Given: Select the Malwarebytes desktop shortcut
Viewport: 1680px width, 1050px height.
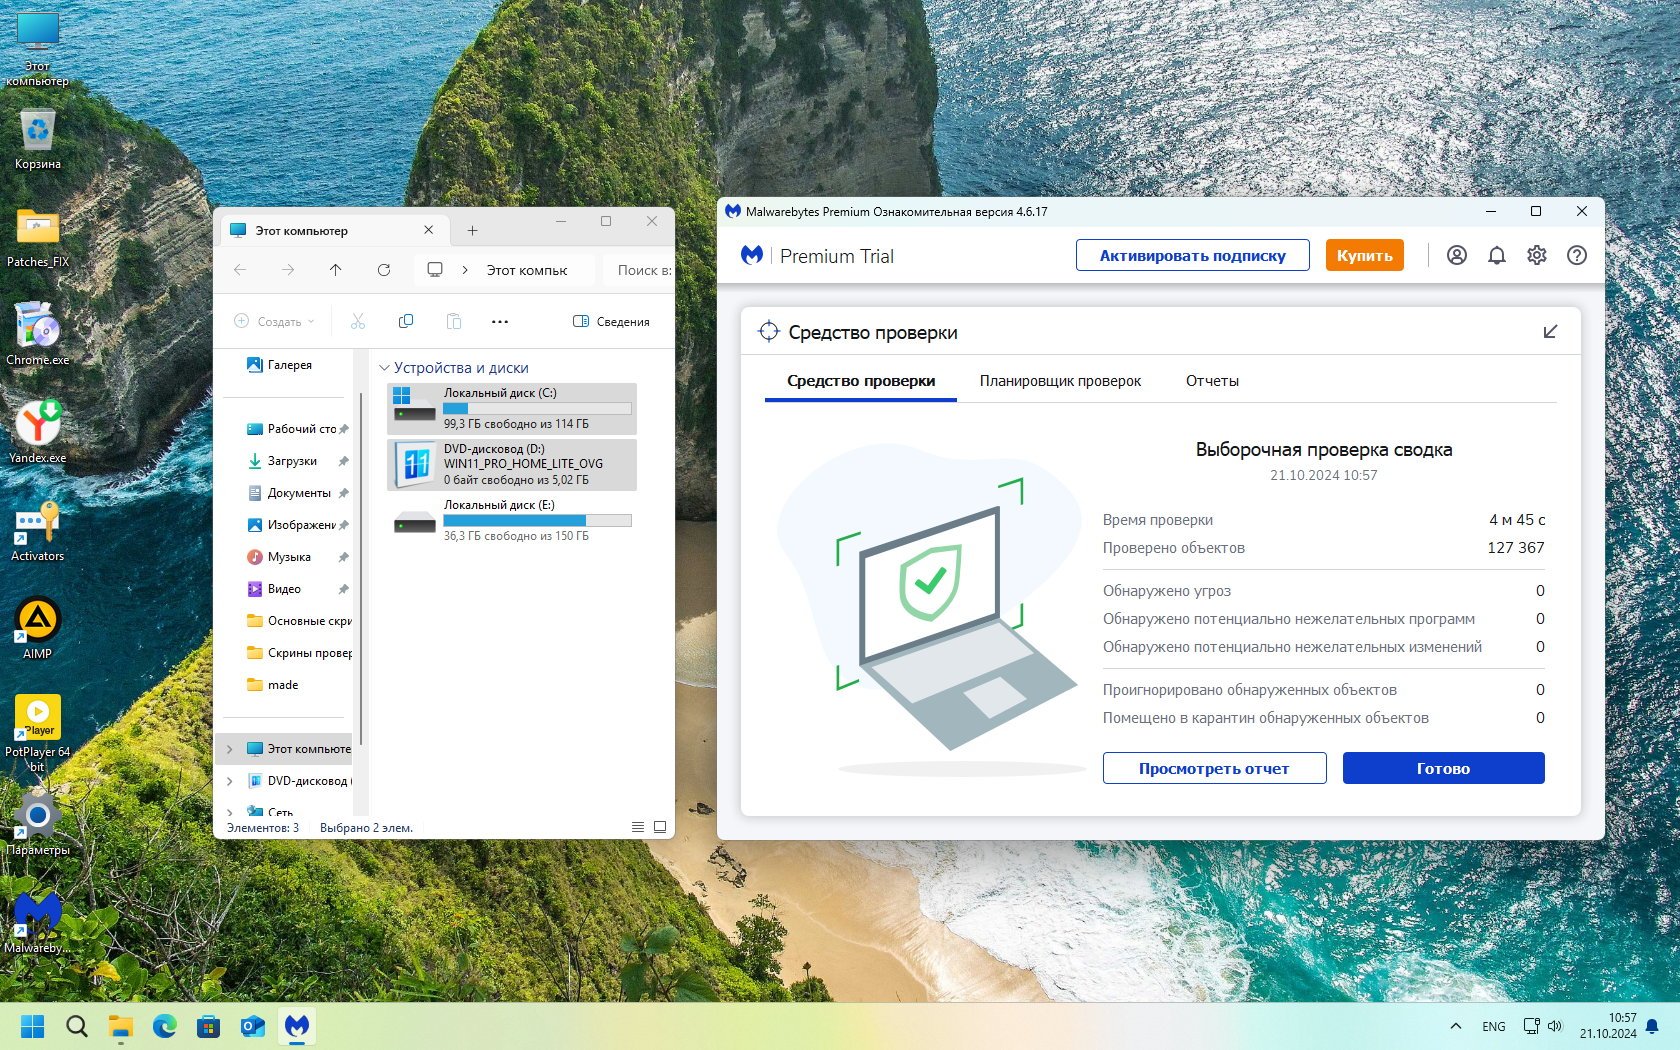Looking at the screenshot, I should point(38,923).
